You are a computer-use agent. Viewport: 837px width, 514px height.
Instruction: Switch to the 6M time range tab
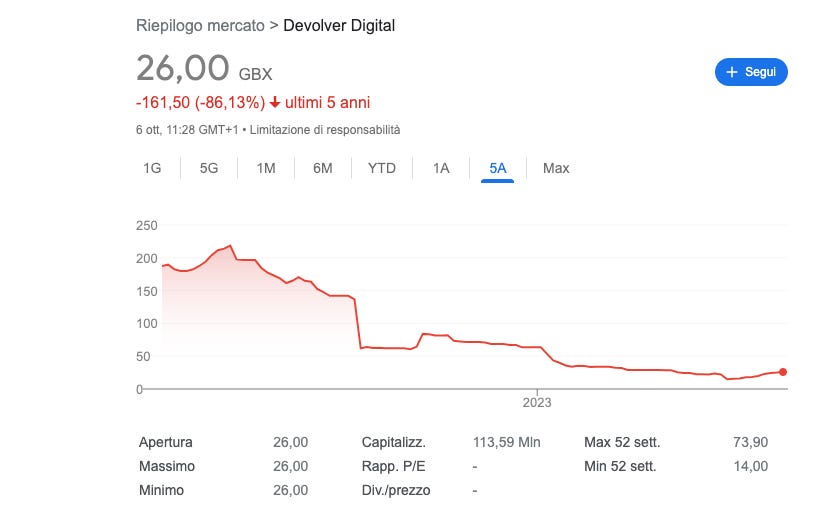tap(322, 168)
